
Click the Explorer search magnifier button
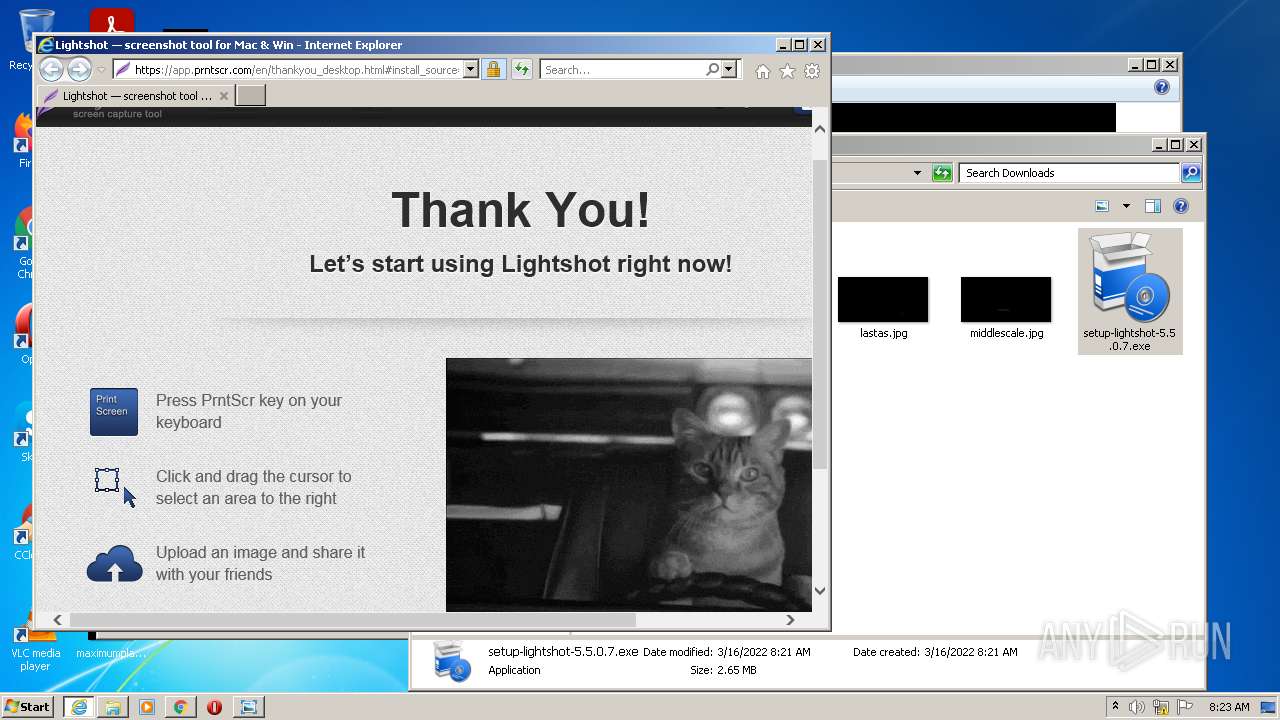point(1190,173)
